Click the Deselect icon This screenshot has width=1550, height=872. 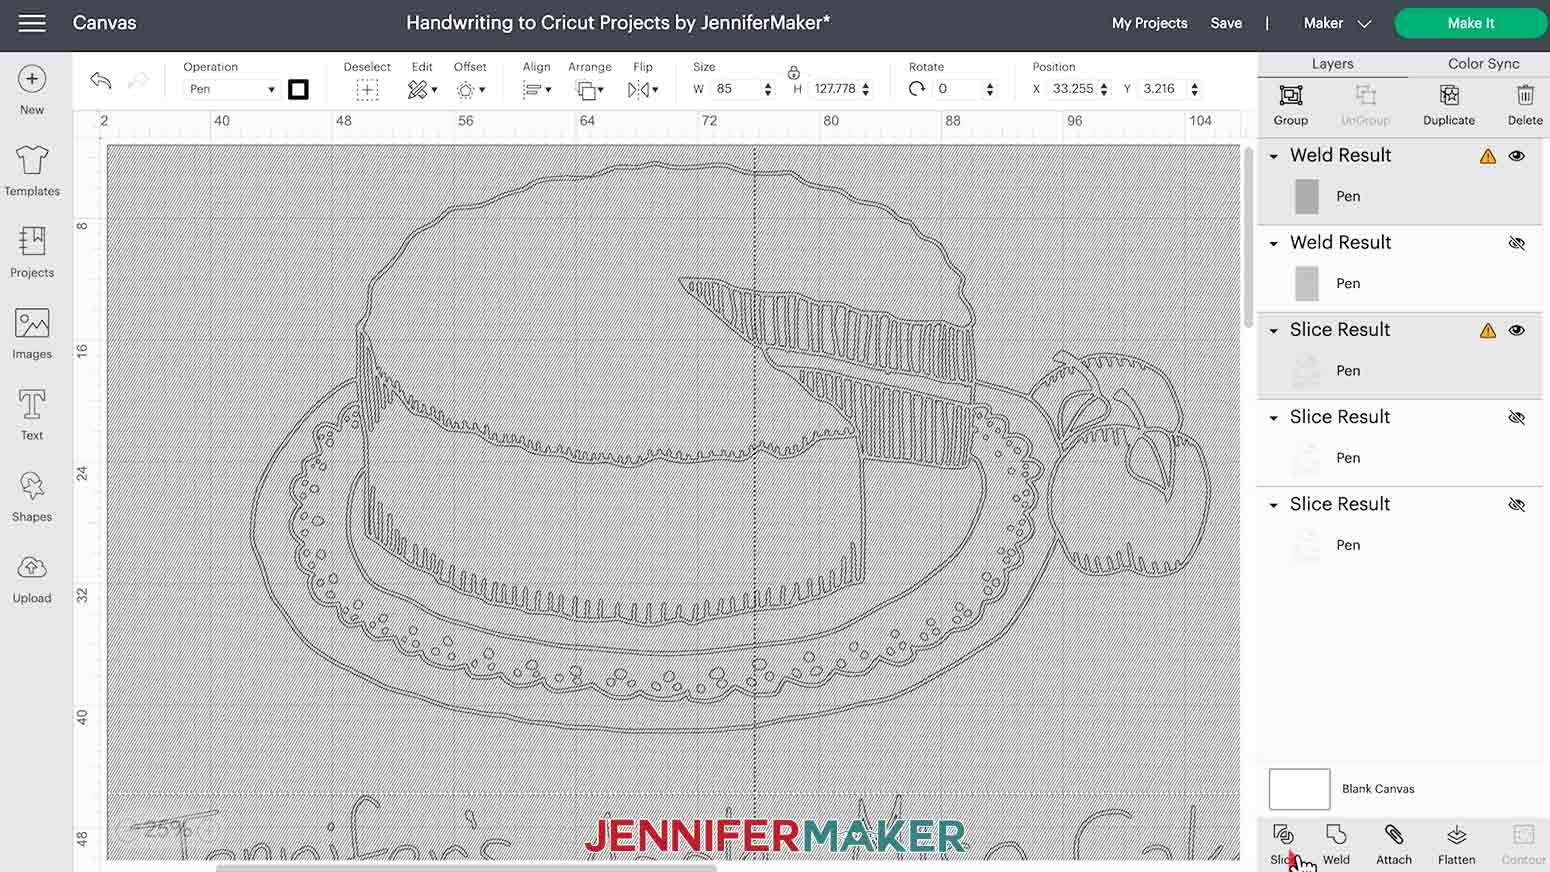click(x=367, y=90)
